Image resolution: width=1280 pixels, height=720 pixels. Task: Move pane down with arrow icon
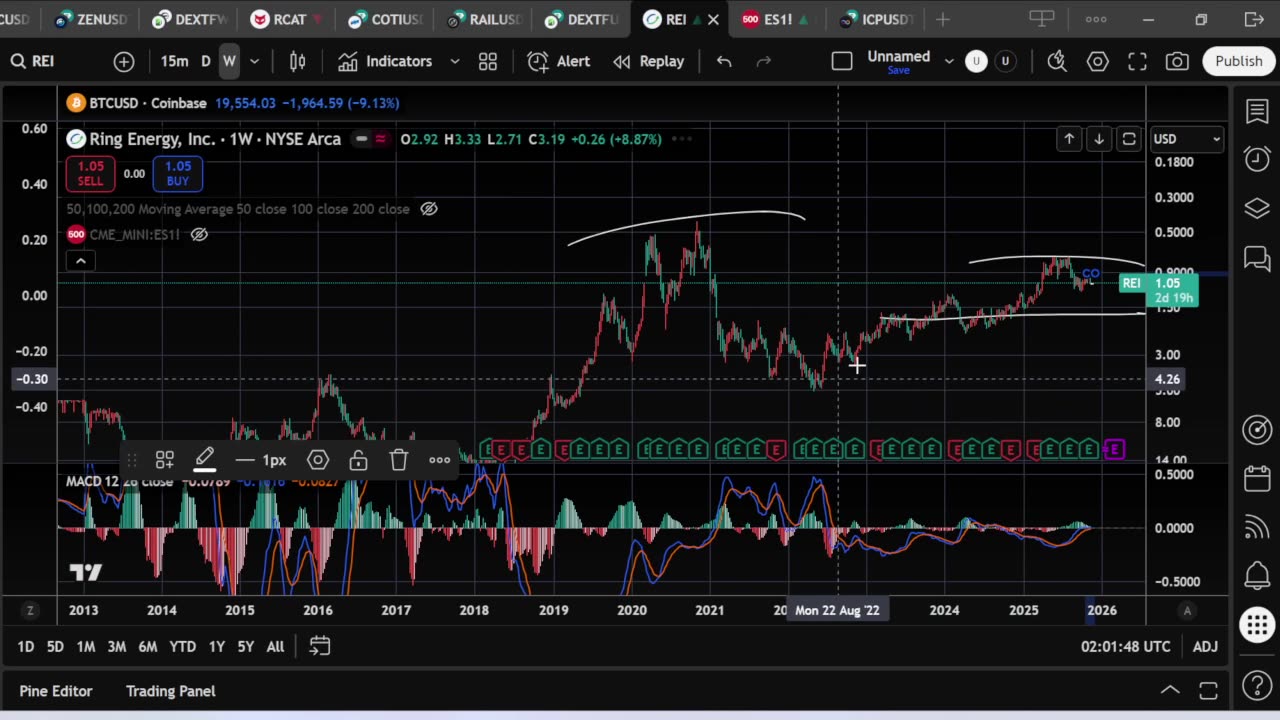coord(1099,139)
